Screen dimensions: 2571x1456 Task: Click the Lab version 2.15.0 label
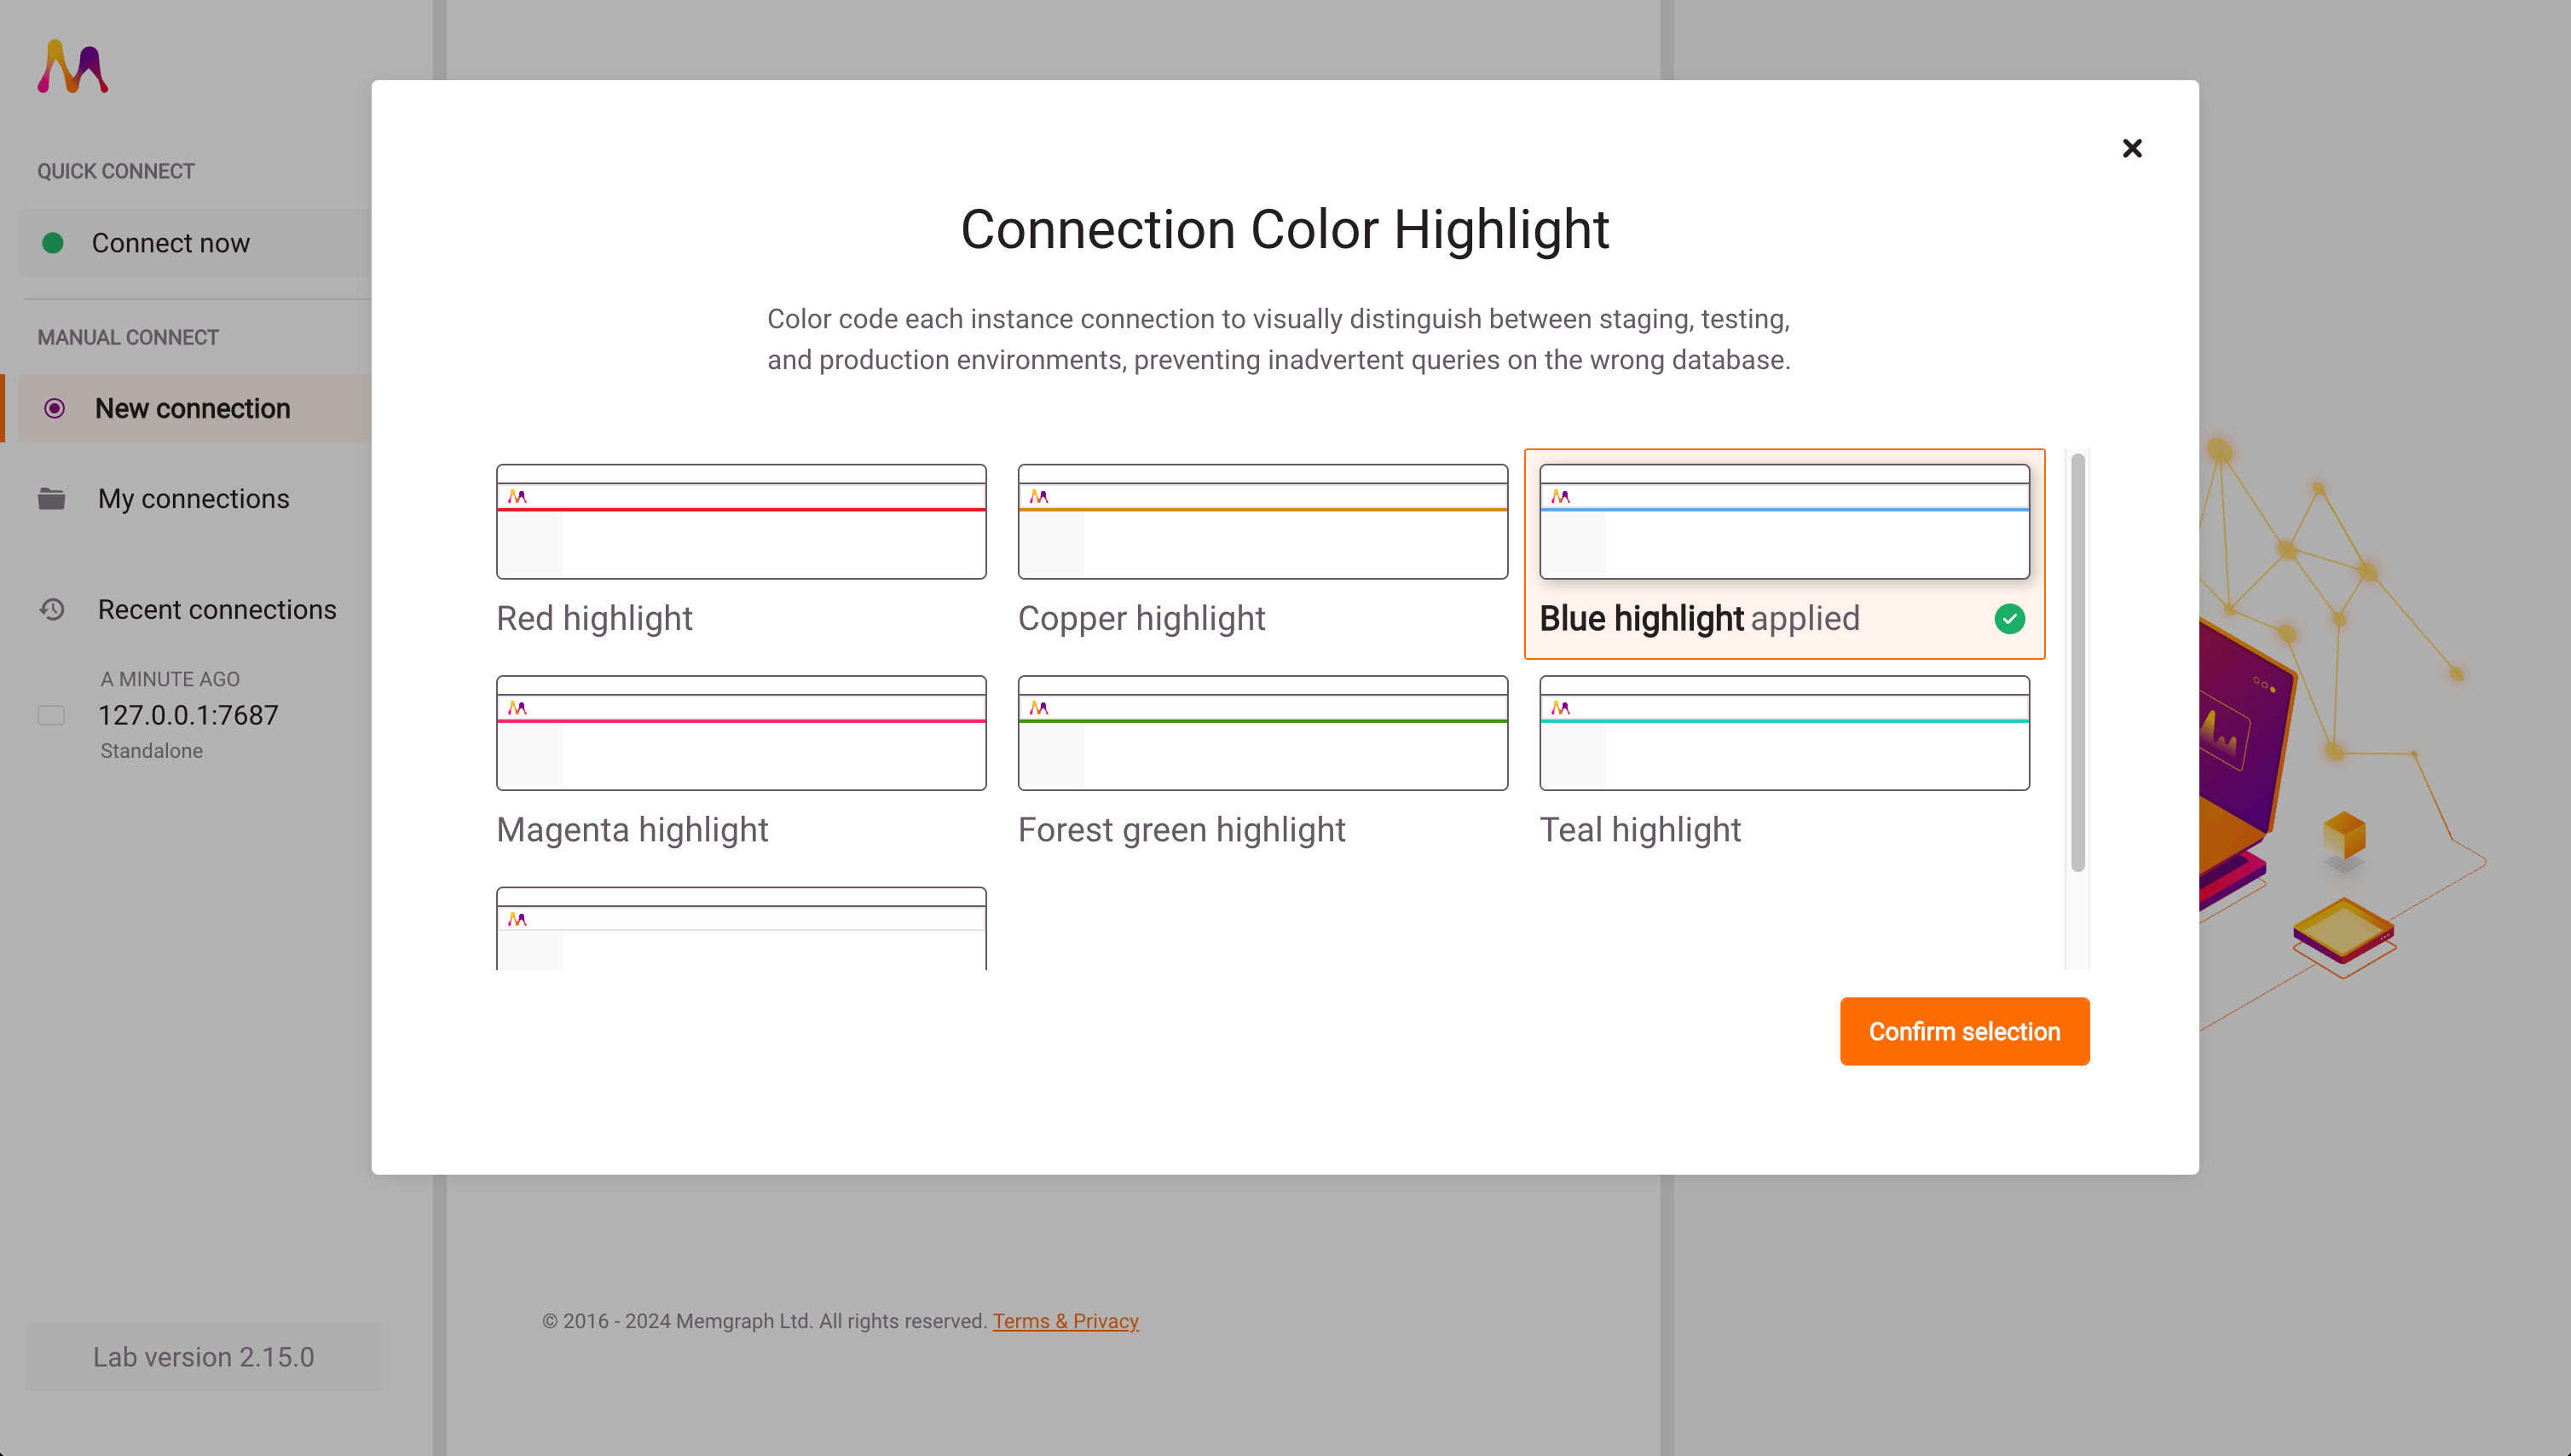(x=203, y=1357)
